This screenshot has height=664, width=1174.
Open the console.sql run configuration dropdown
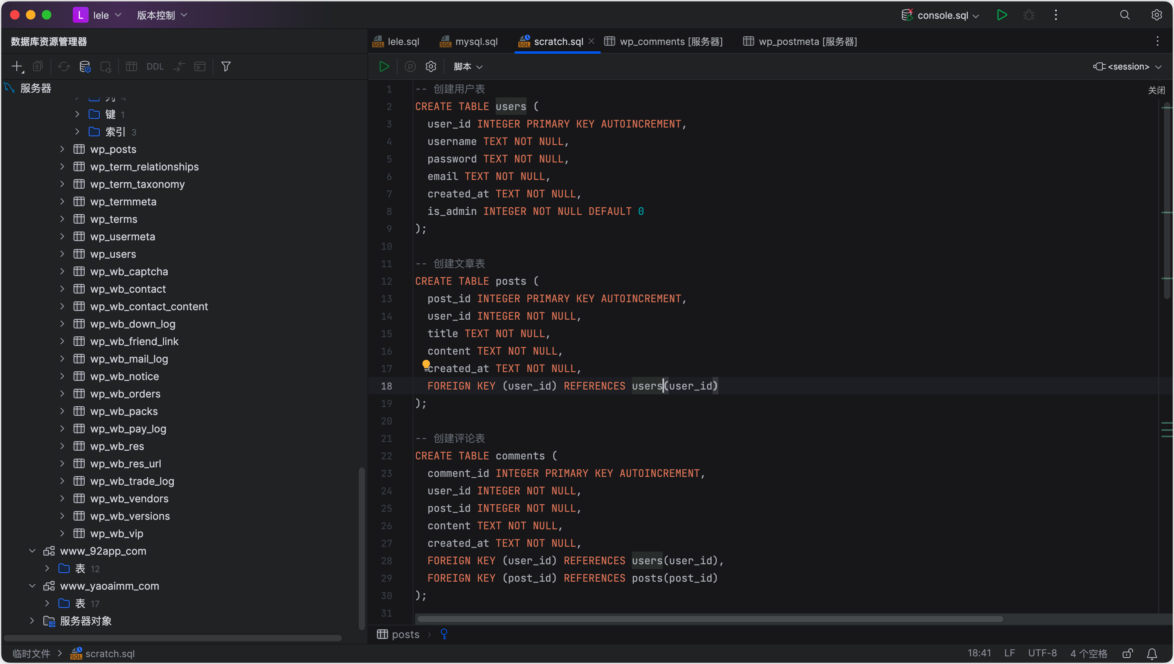940,15
